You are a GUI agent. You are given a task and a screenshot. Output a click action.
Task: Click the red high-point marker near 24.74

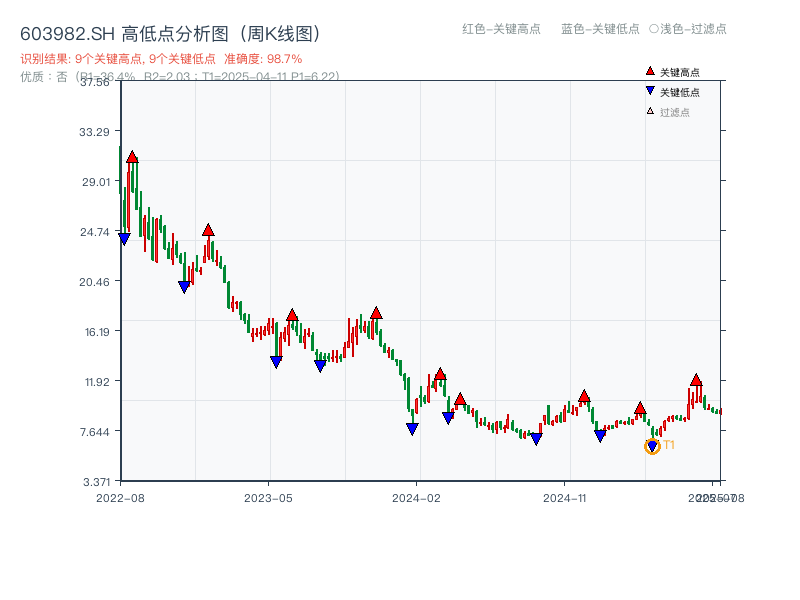pyautogui.click(x=208, y=230)
